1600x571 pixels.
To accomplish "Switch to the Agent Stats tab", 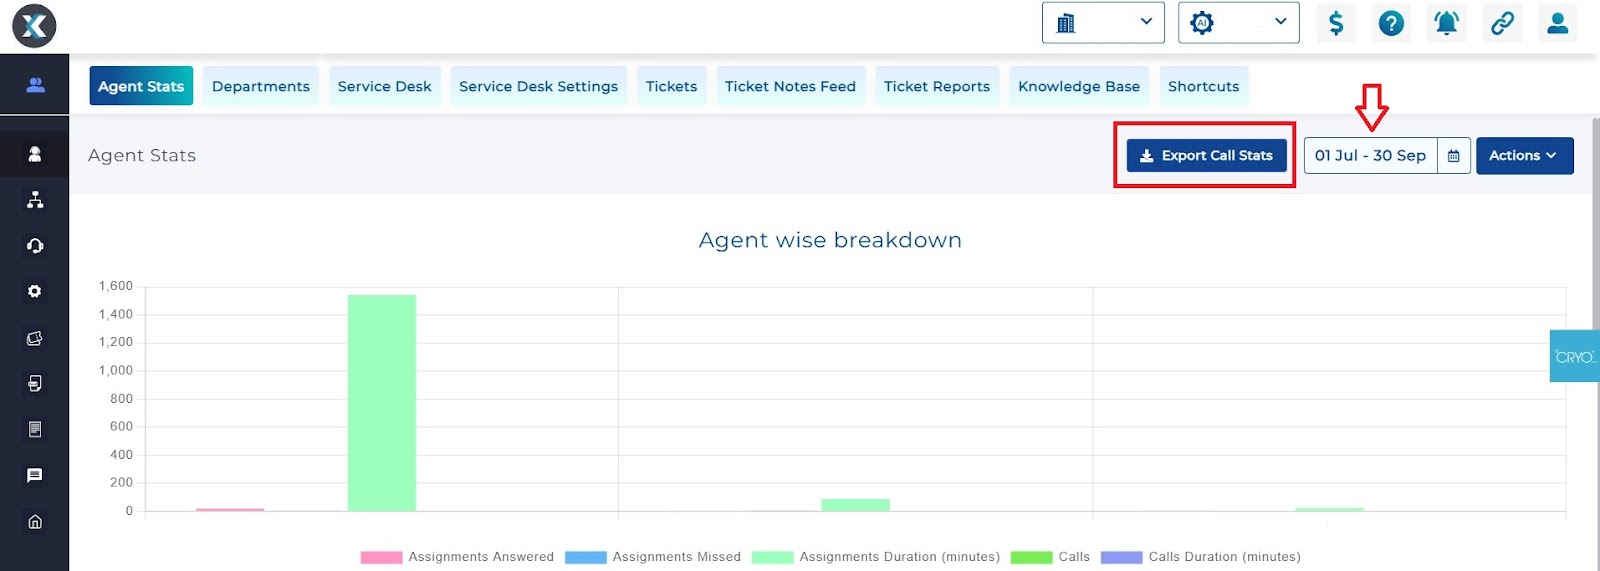I will click(141, 86).
